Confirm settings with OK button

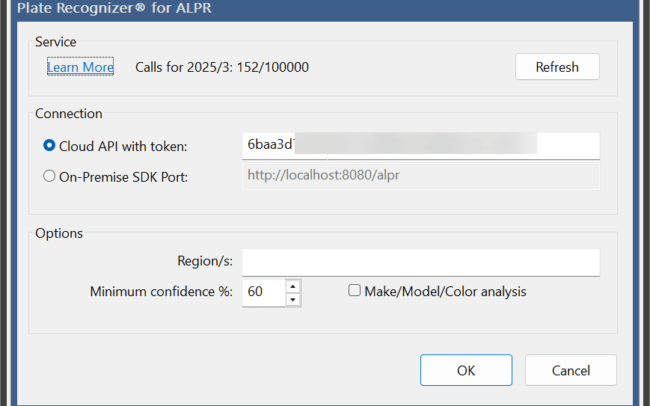pos(466,370)
